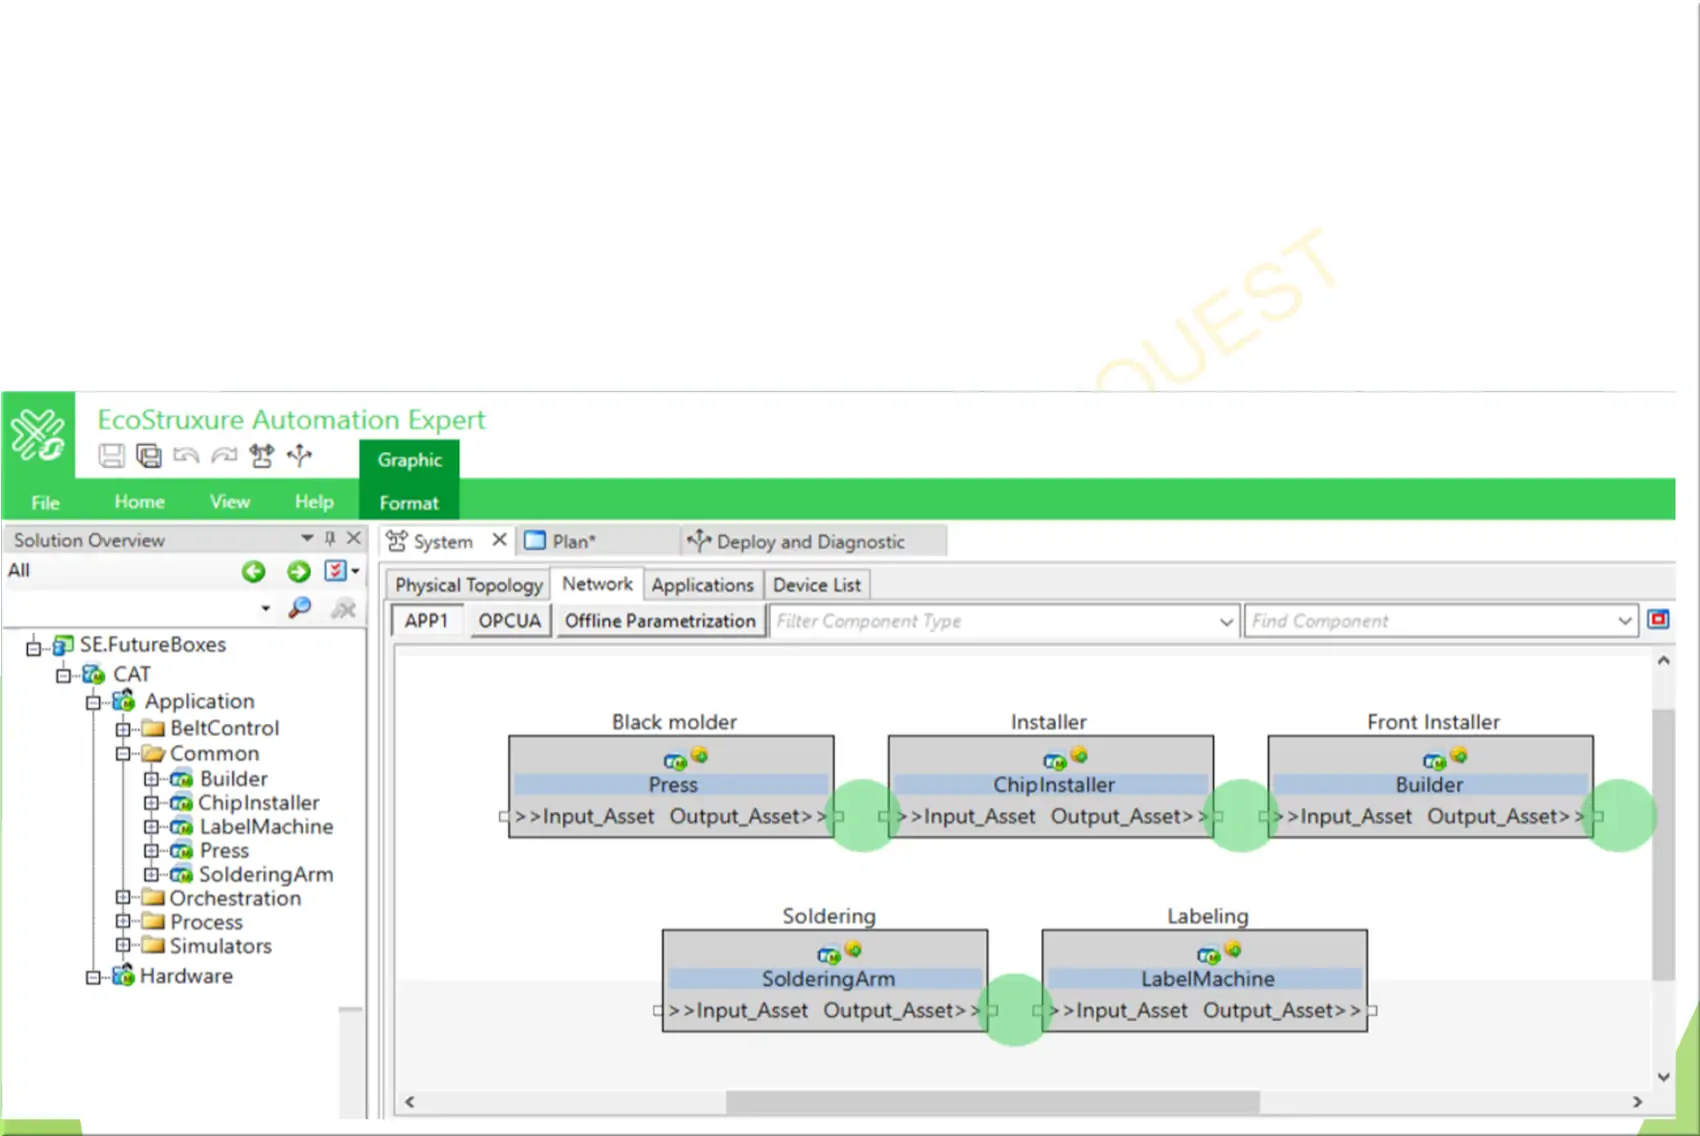
Task: Click the Press block type icon
Action: (x=675, y=762)
